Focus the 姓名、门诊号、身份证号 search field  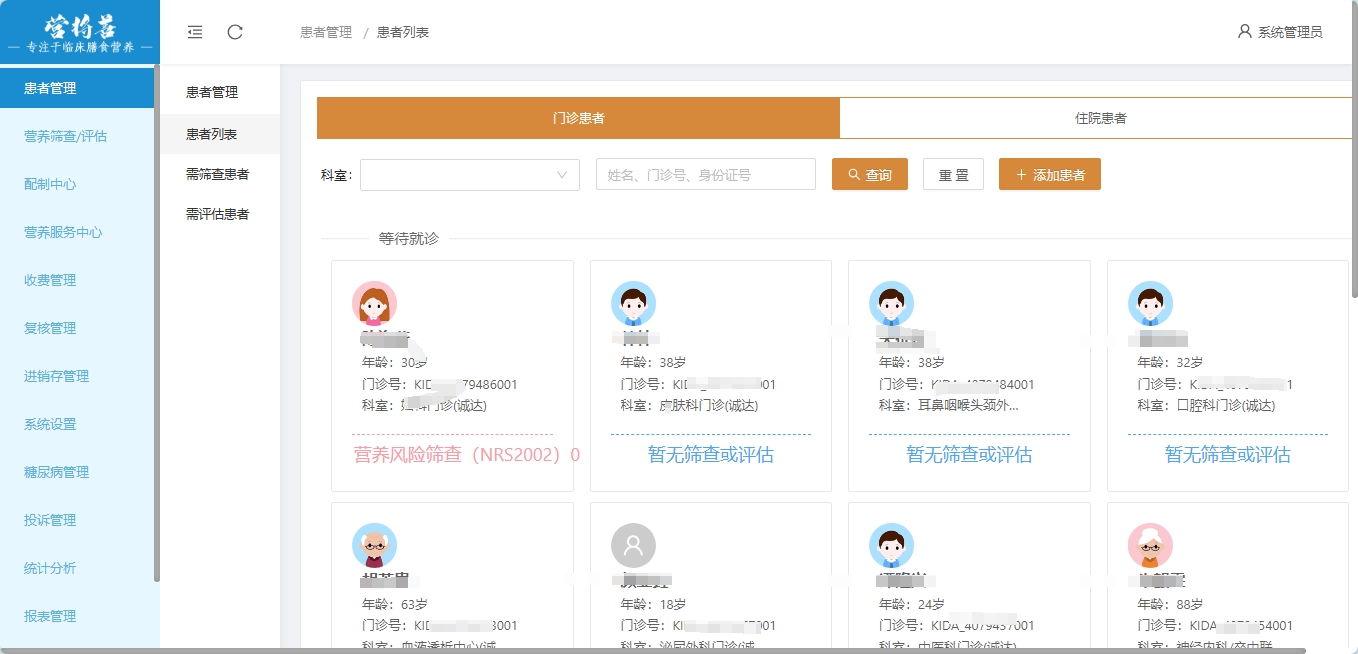705,175
